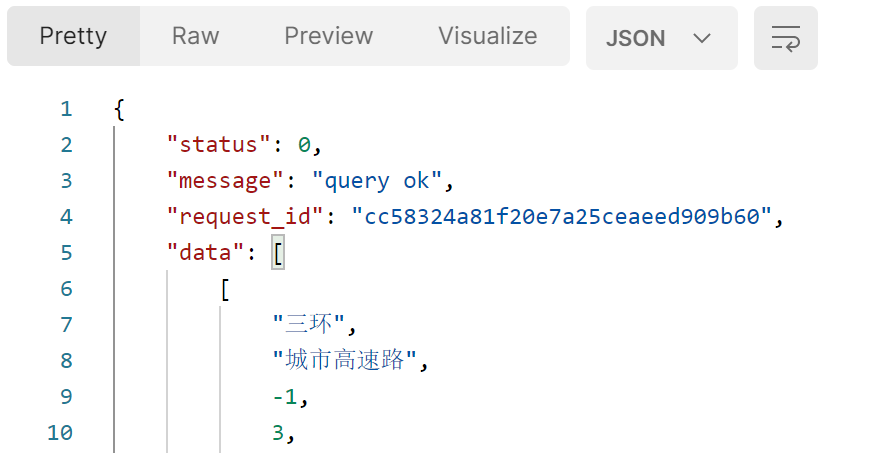Select the Preview tab
The height and width of the screenshot is (453, 875).
coord(328,36)
